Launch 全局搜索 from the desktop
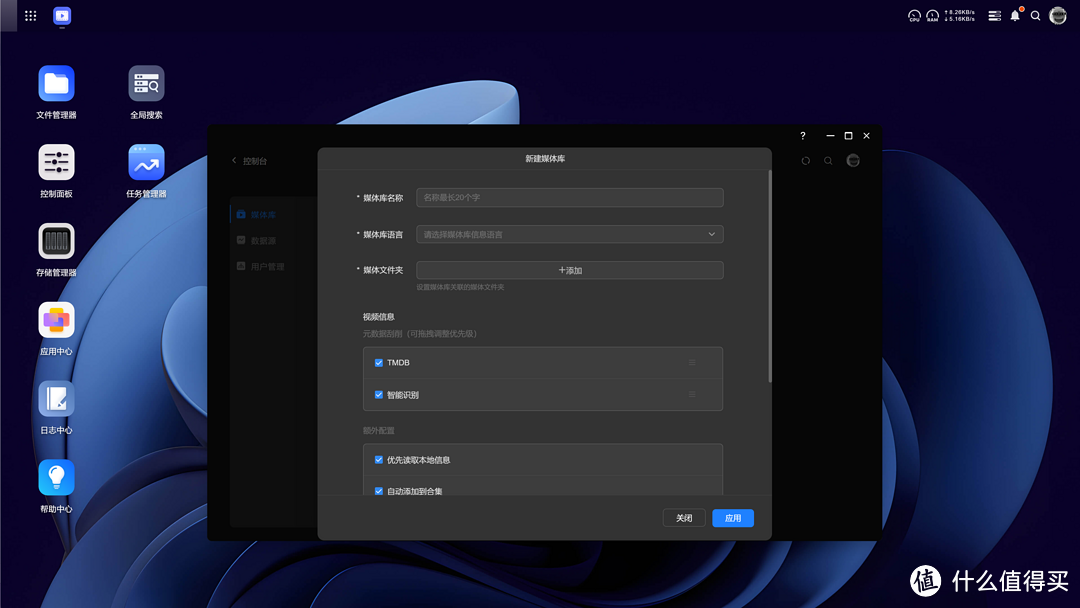 click(x=146, y=84)
